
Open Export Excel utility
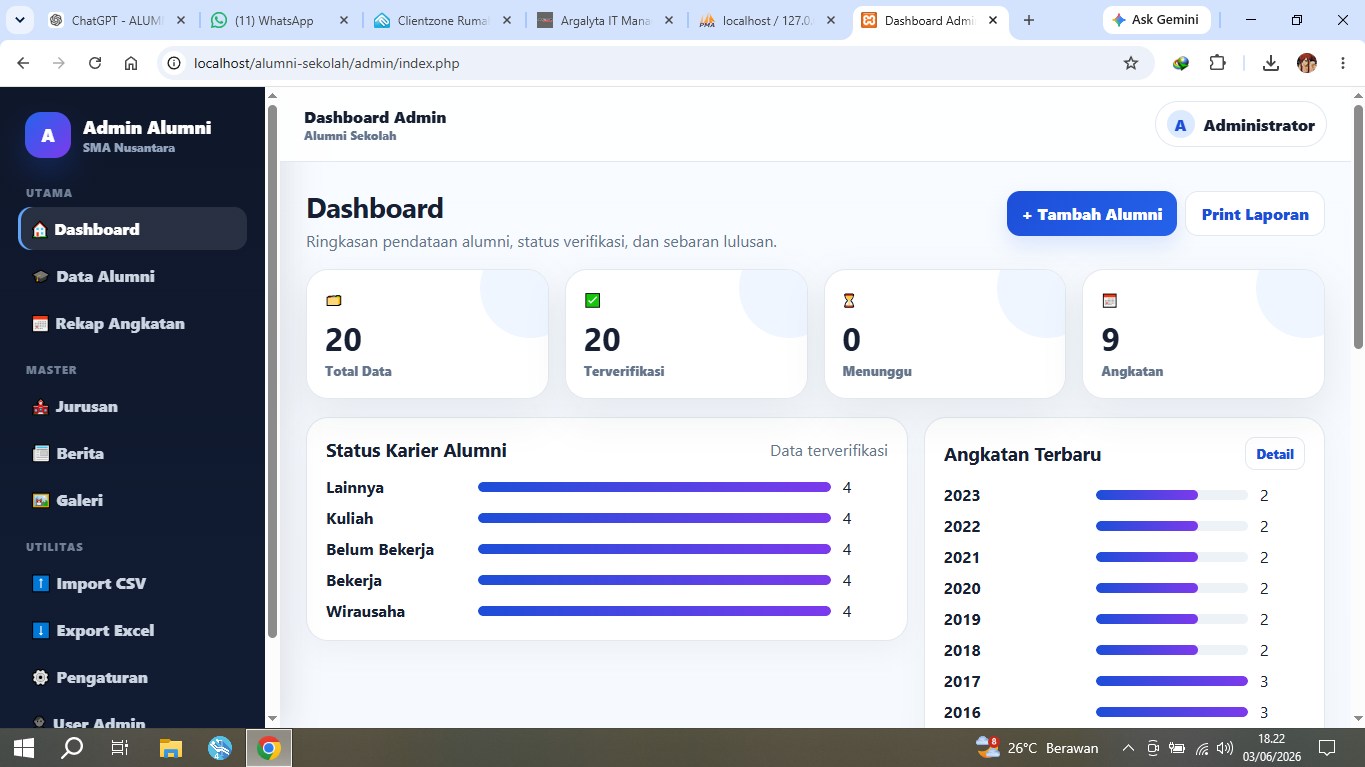tap(133, 630)
